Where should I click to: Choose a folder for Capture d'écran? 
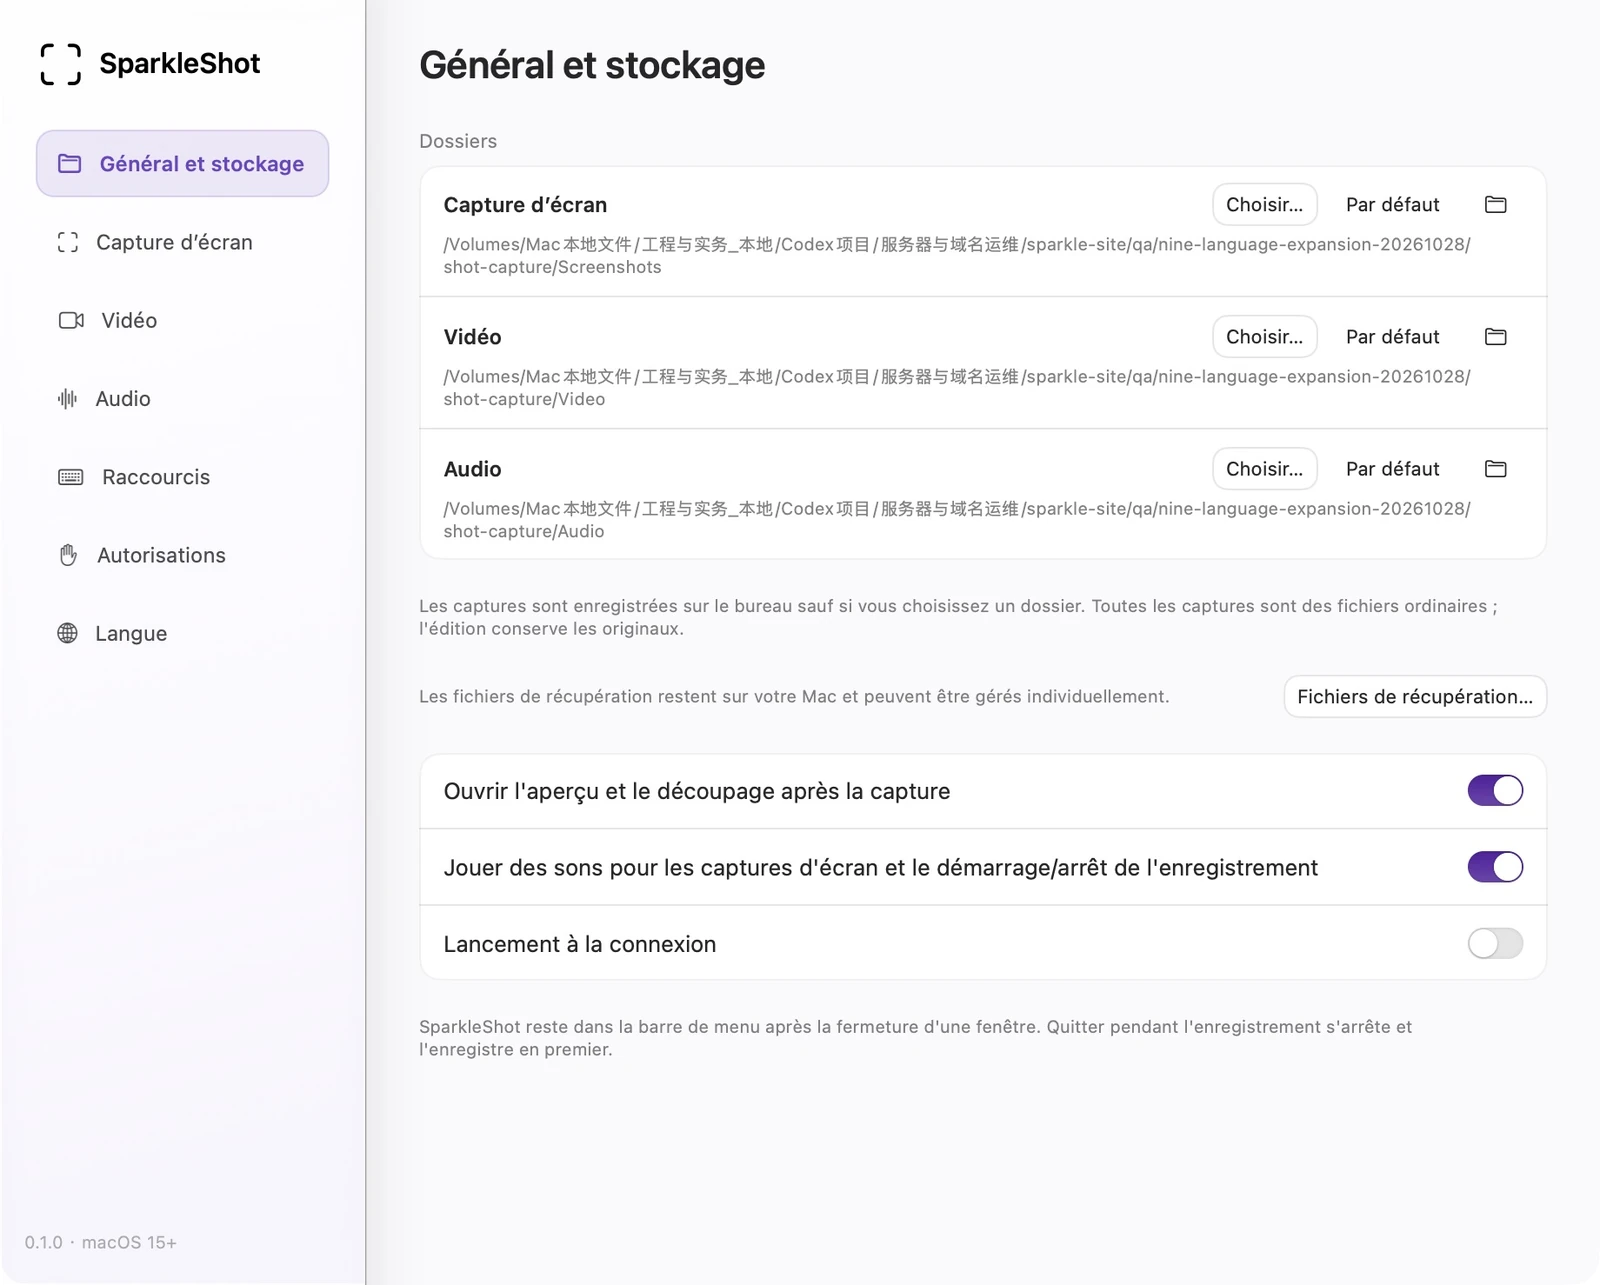click(1265, 204)
